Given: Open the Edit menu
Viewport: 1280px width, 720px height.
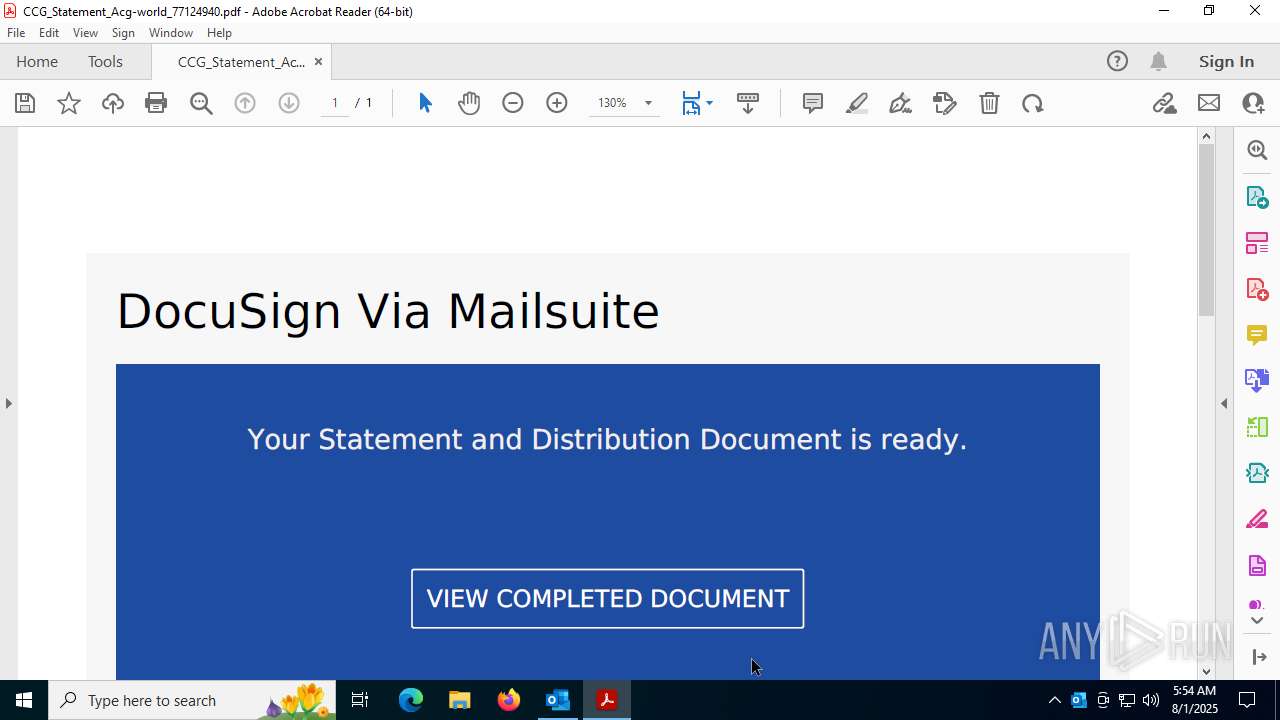Looking at the screenshot, I should click(x=49, y=33).
